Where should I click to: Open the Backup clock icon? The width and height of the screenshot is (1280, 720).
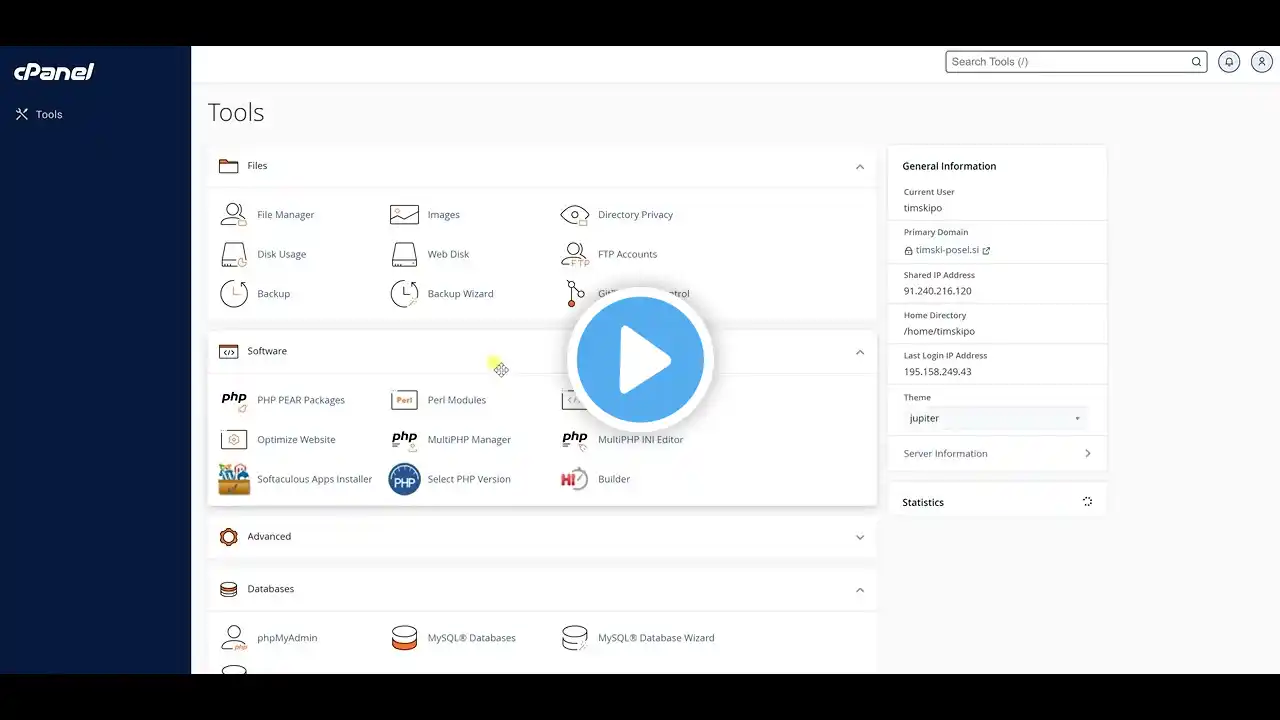234,294
